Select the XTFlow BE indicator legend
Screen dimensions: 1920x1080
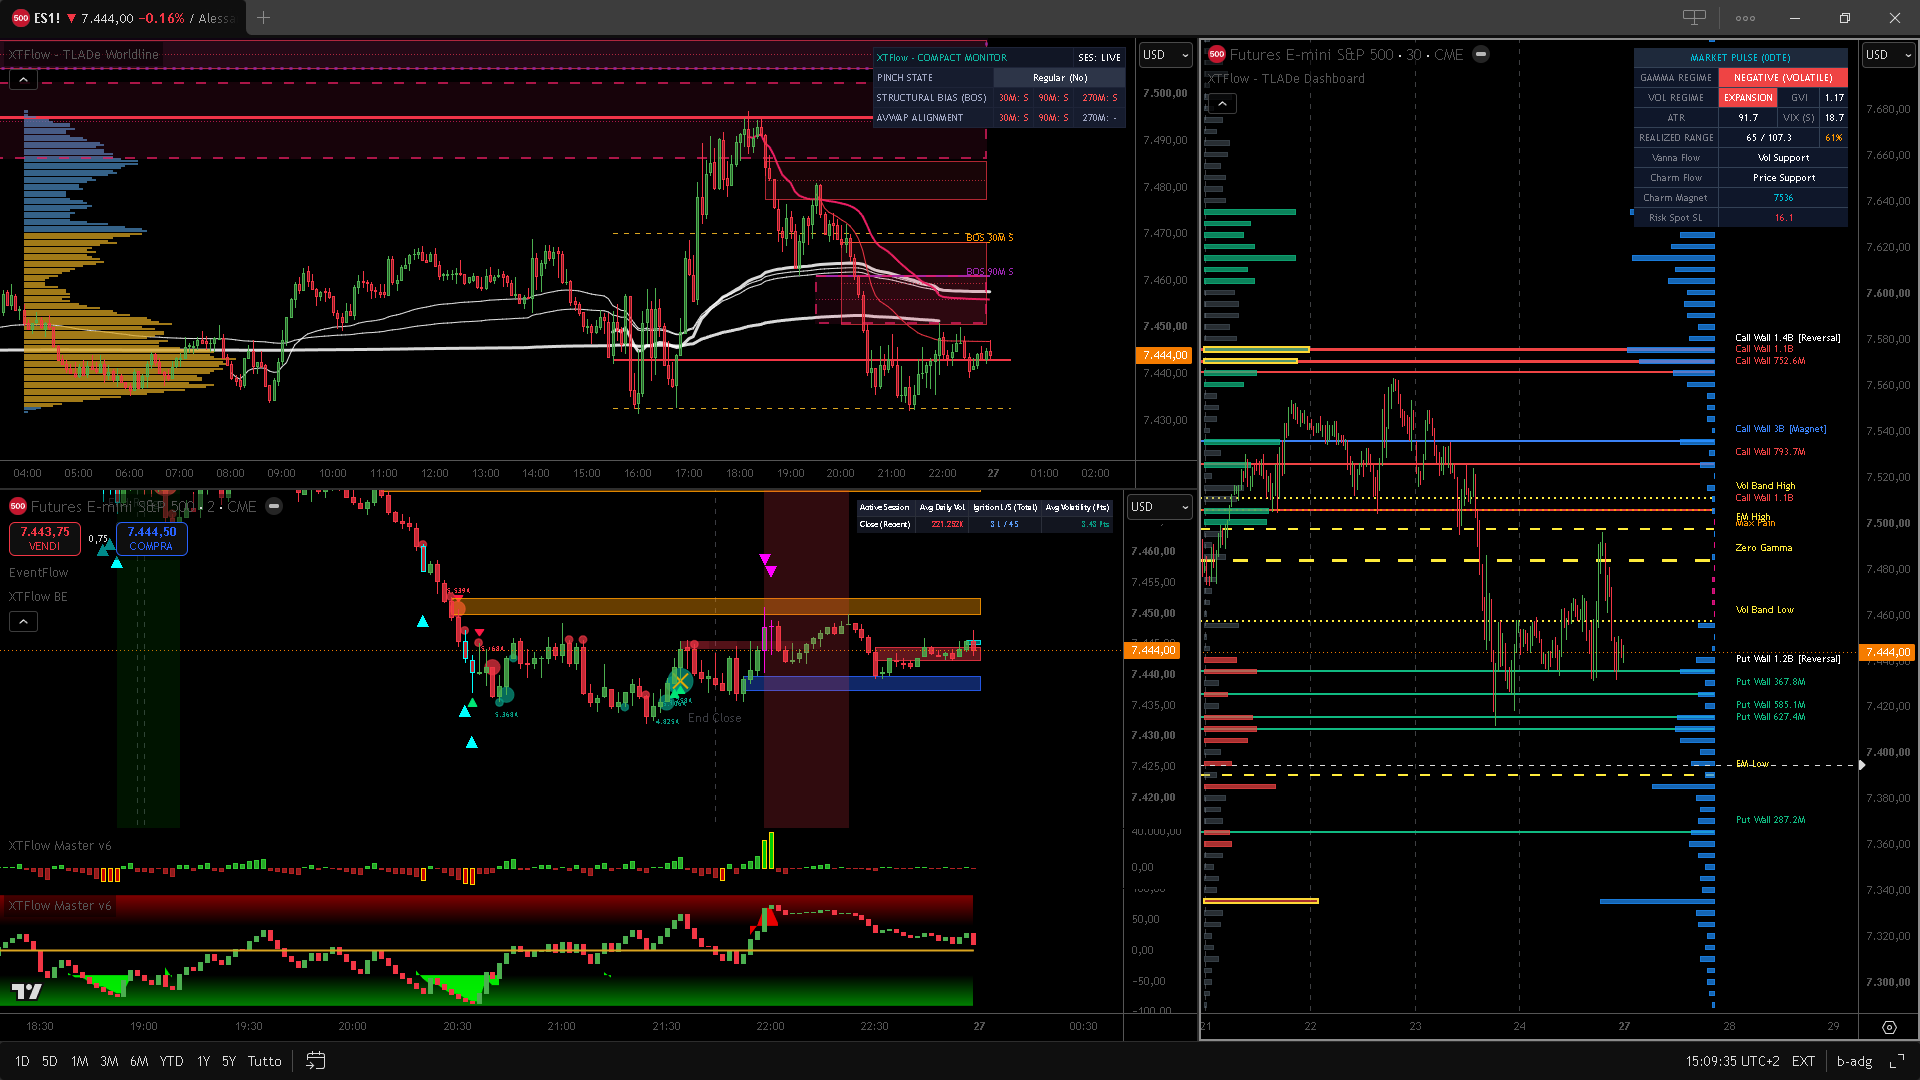[x=38, y=597]
